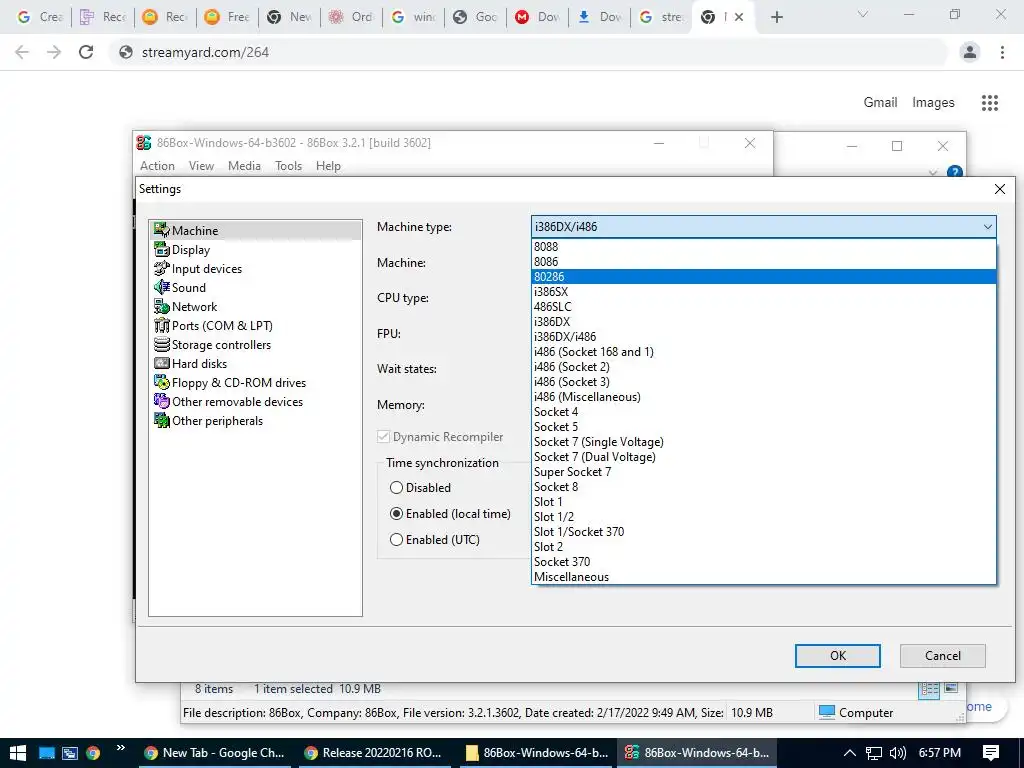Open the Help menu
The image size is (1024, 768).
[x=328, y=166]
